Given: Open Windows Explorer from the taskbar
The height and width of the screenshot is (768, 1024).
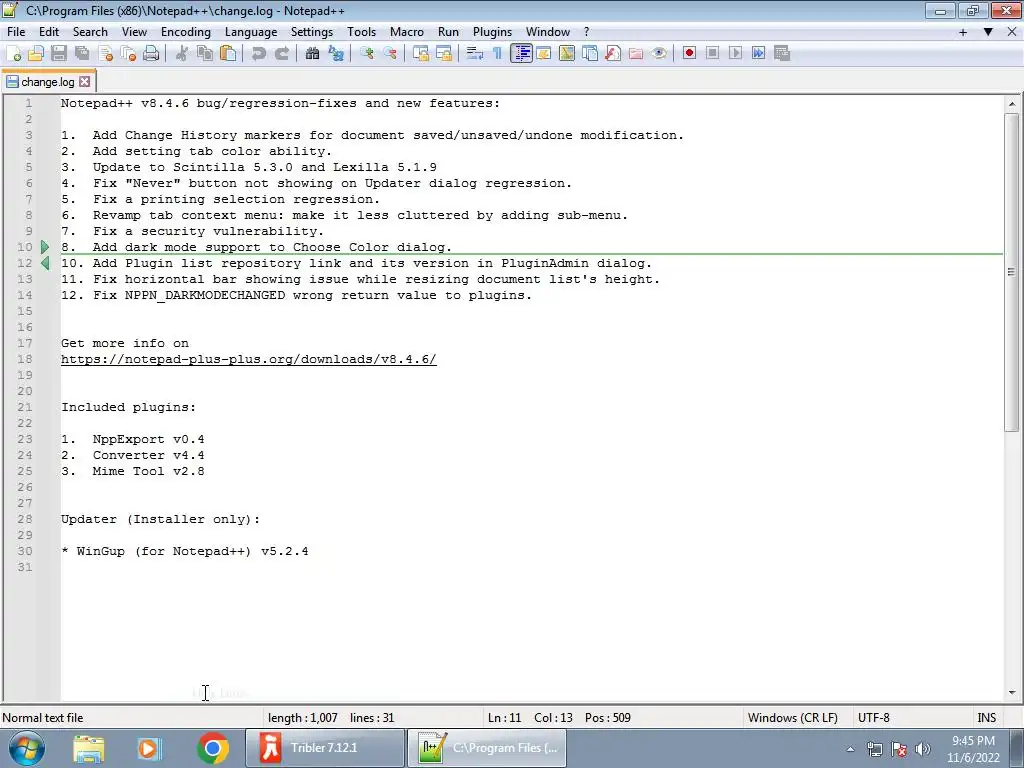Looking at the screenshot, I should [x=88, y=748].
